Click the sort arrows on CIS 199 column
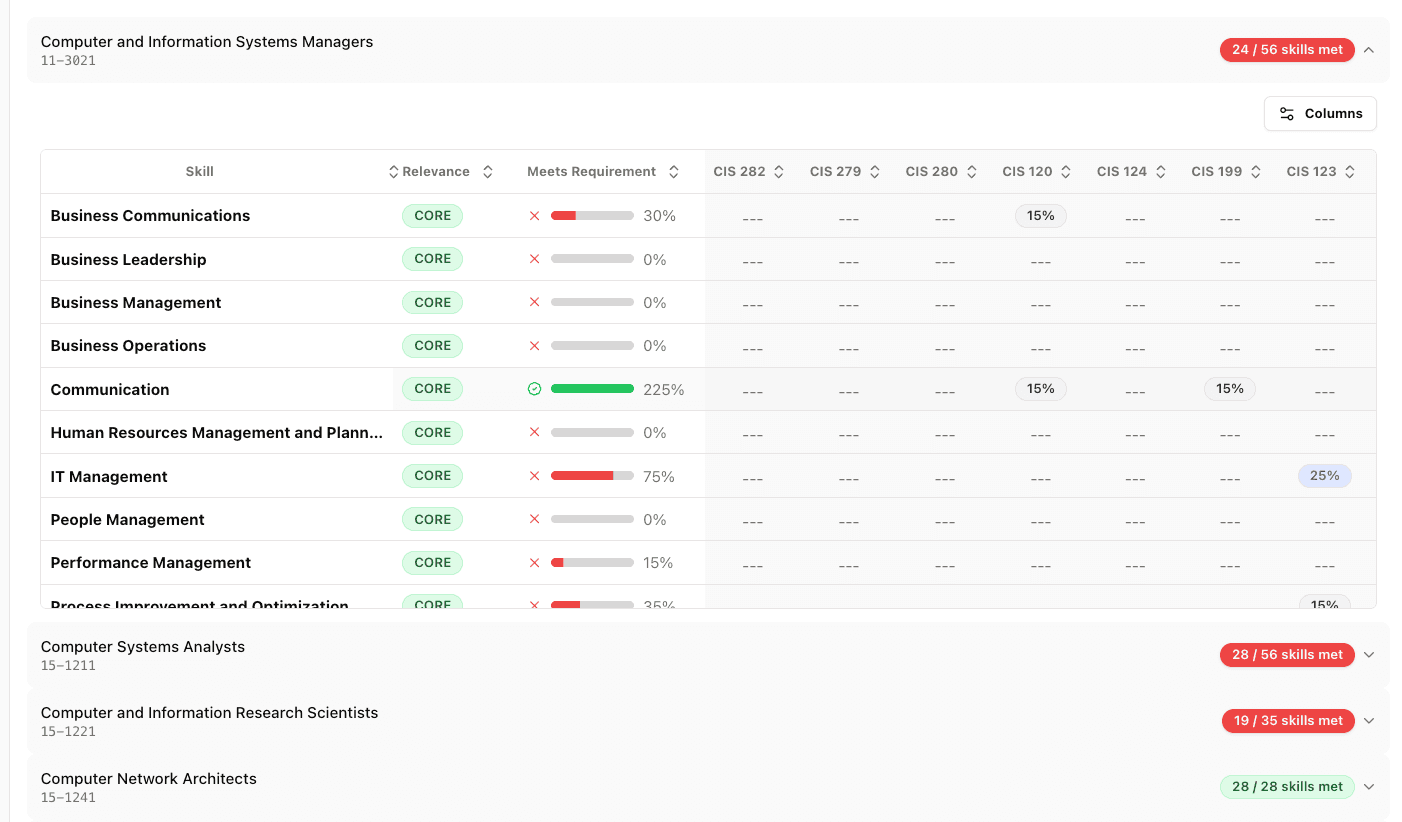 pos(1257,171)
